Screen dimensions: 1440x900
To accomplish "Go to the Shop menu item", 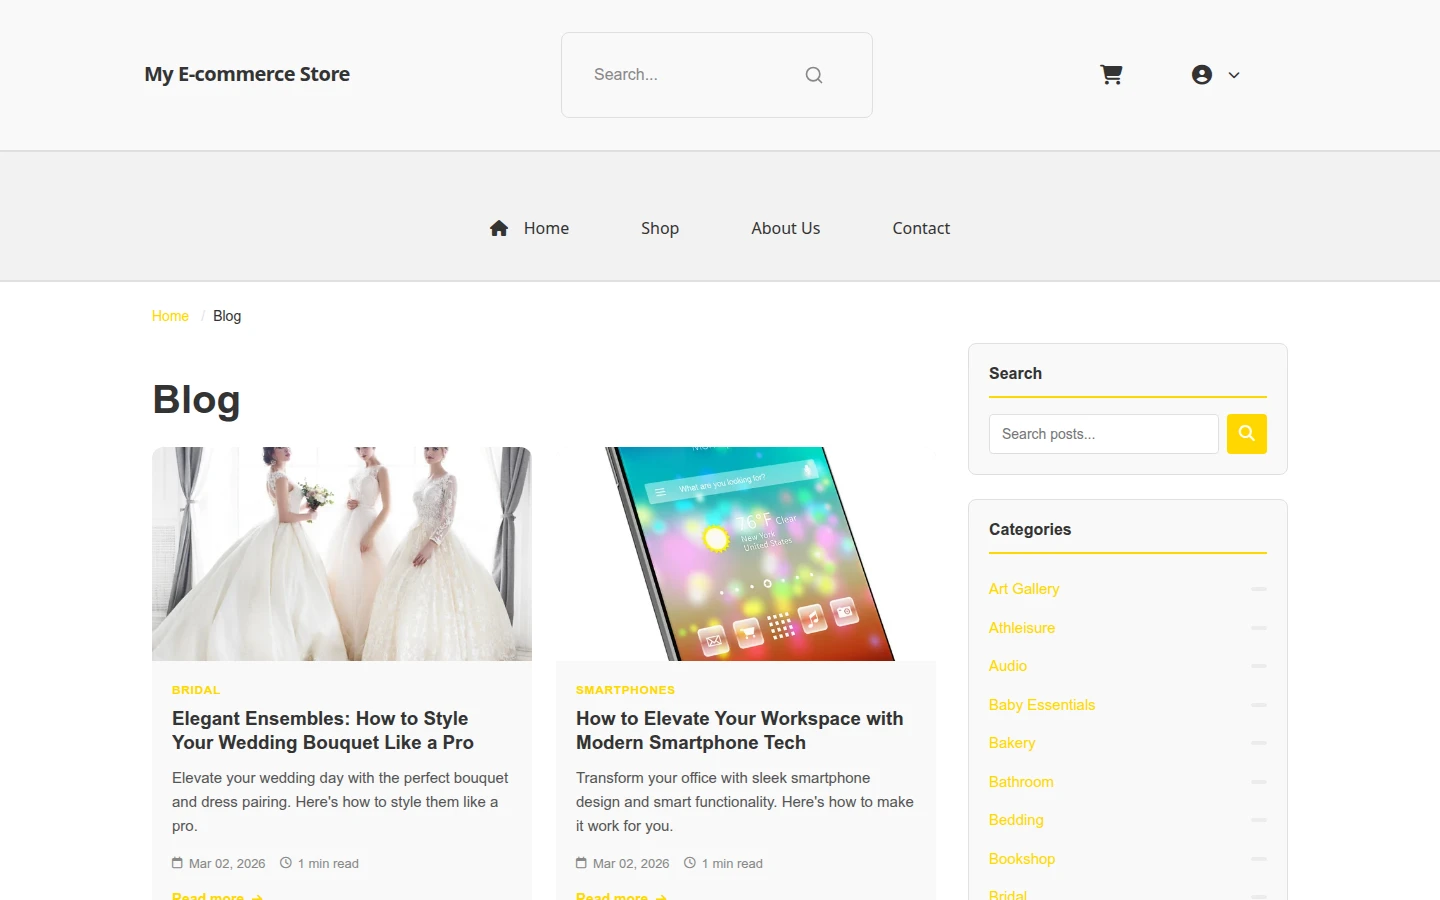I will coord(660,228).
